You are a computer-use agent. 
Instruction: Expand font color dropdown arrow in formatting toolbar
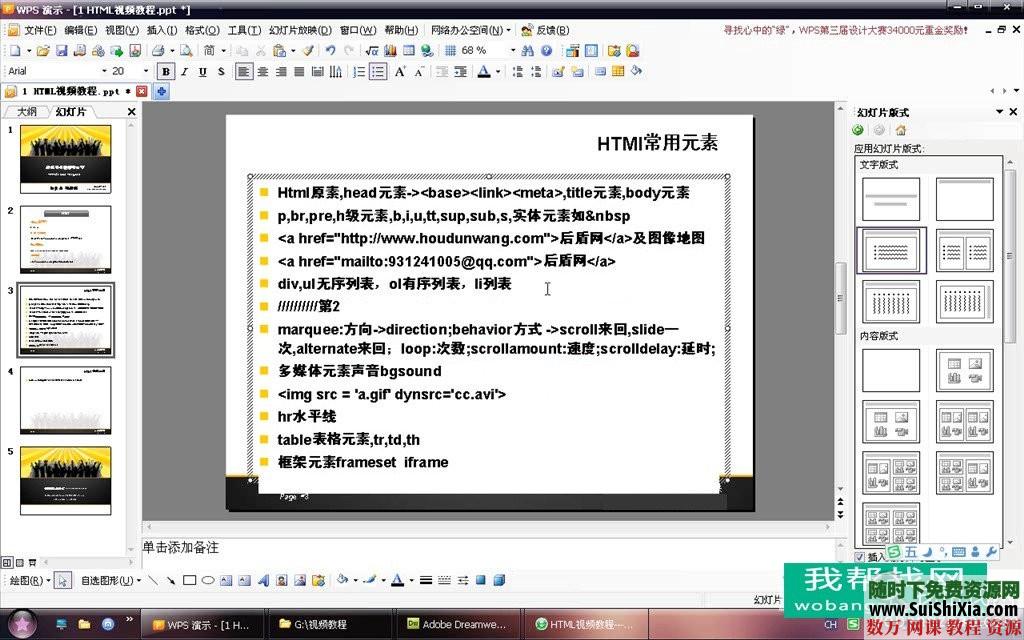(x=498, y=71)
